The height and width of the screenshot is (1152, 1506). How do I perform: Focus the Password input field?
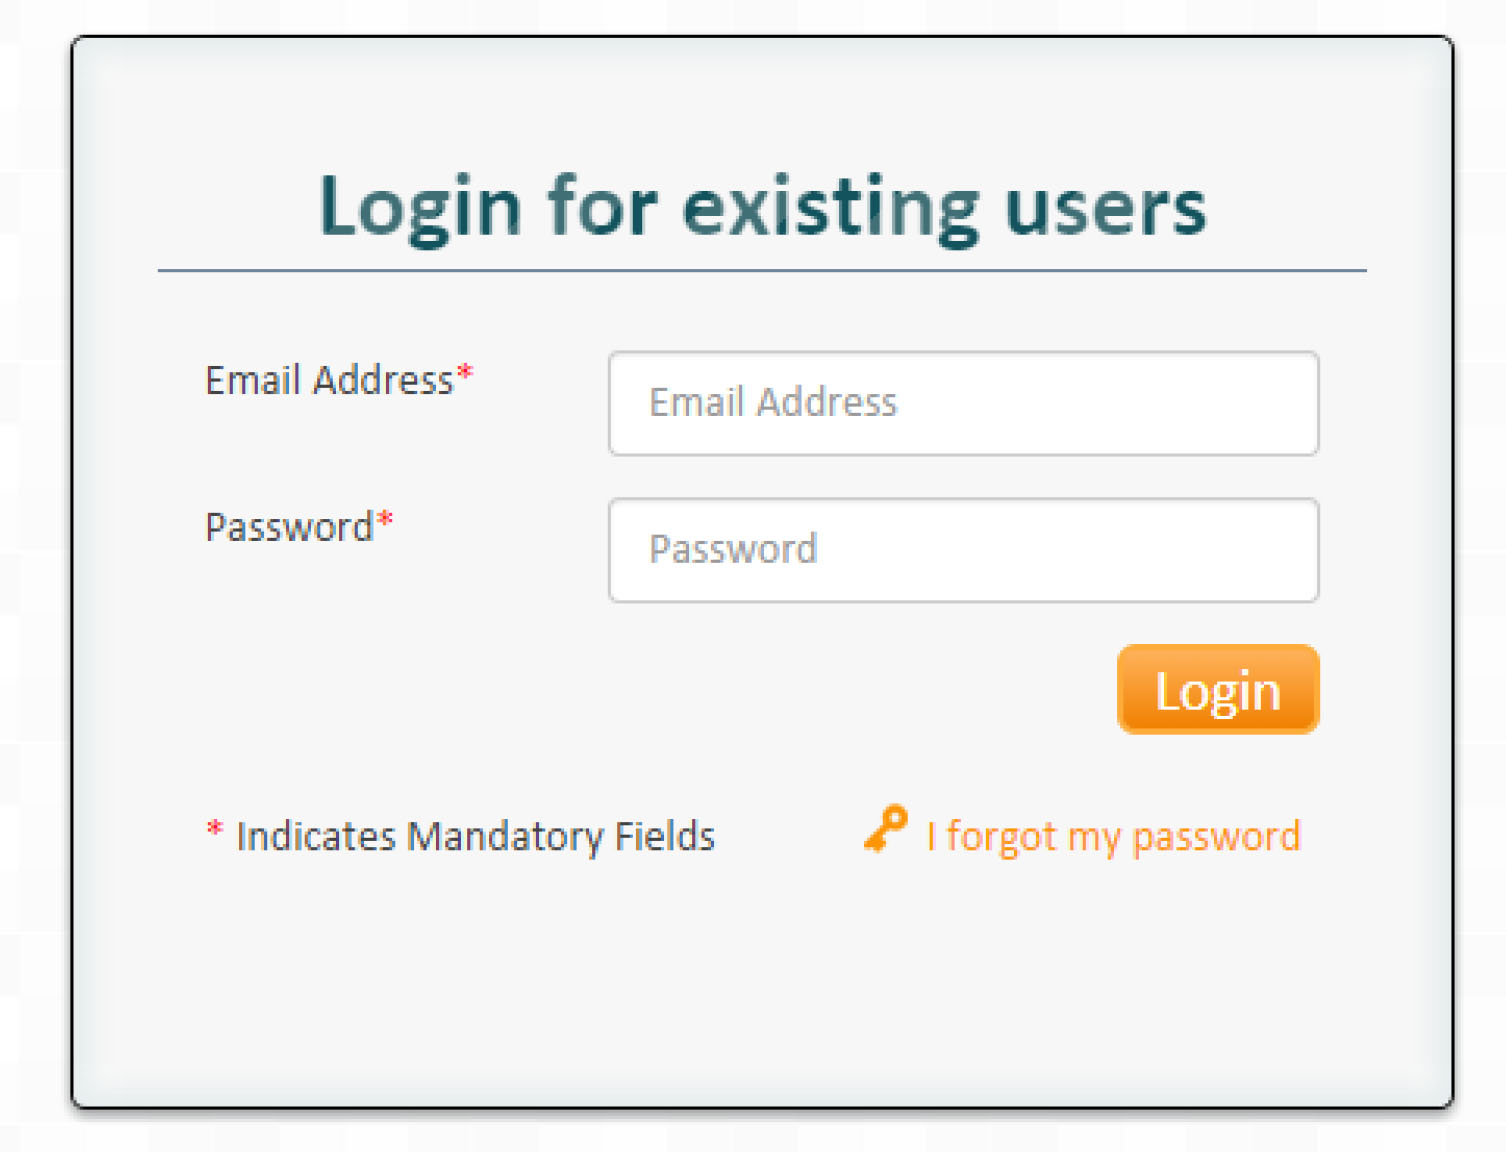click(x=963, y=550)
